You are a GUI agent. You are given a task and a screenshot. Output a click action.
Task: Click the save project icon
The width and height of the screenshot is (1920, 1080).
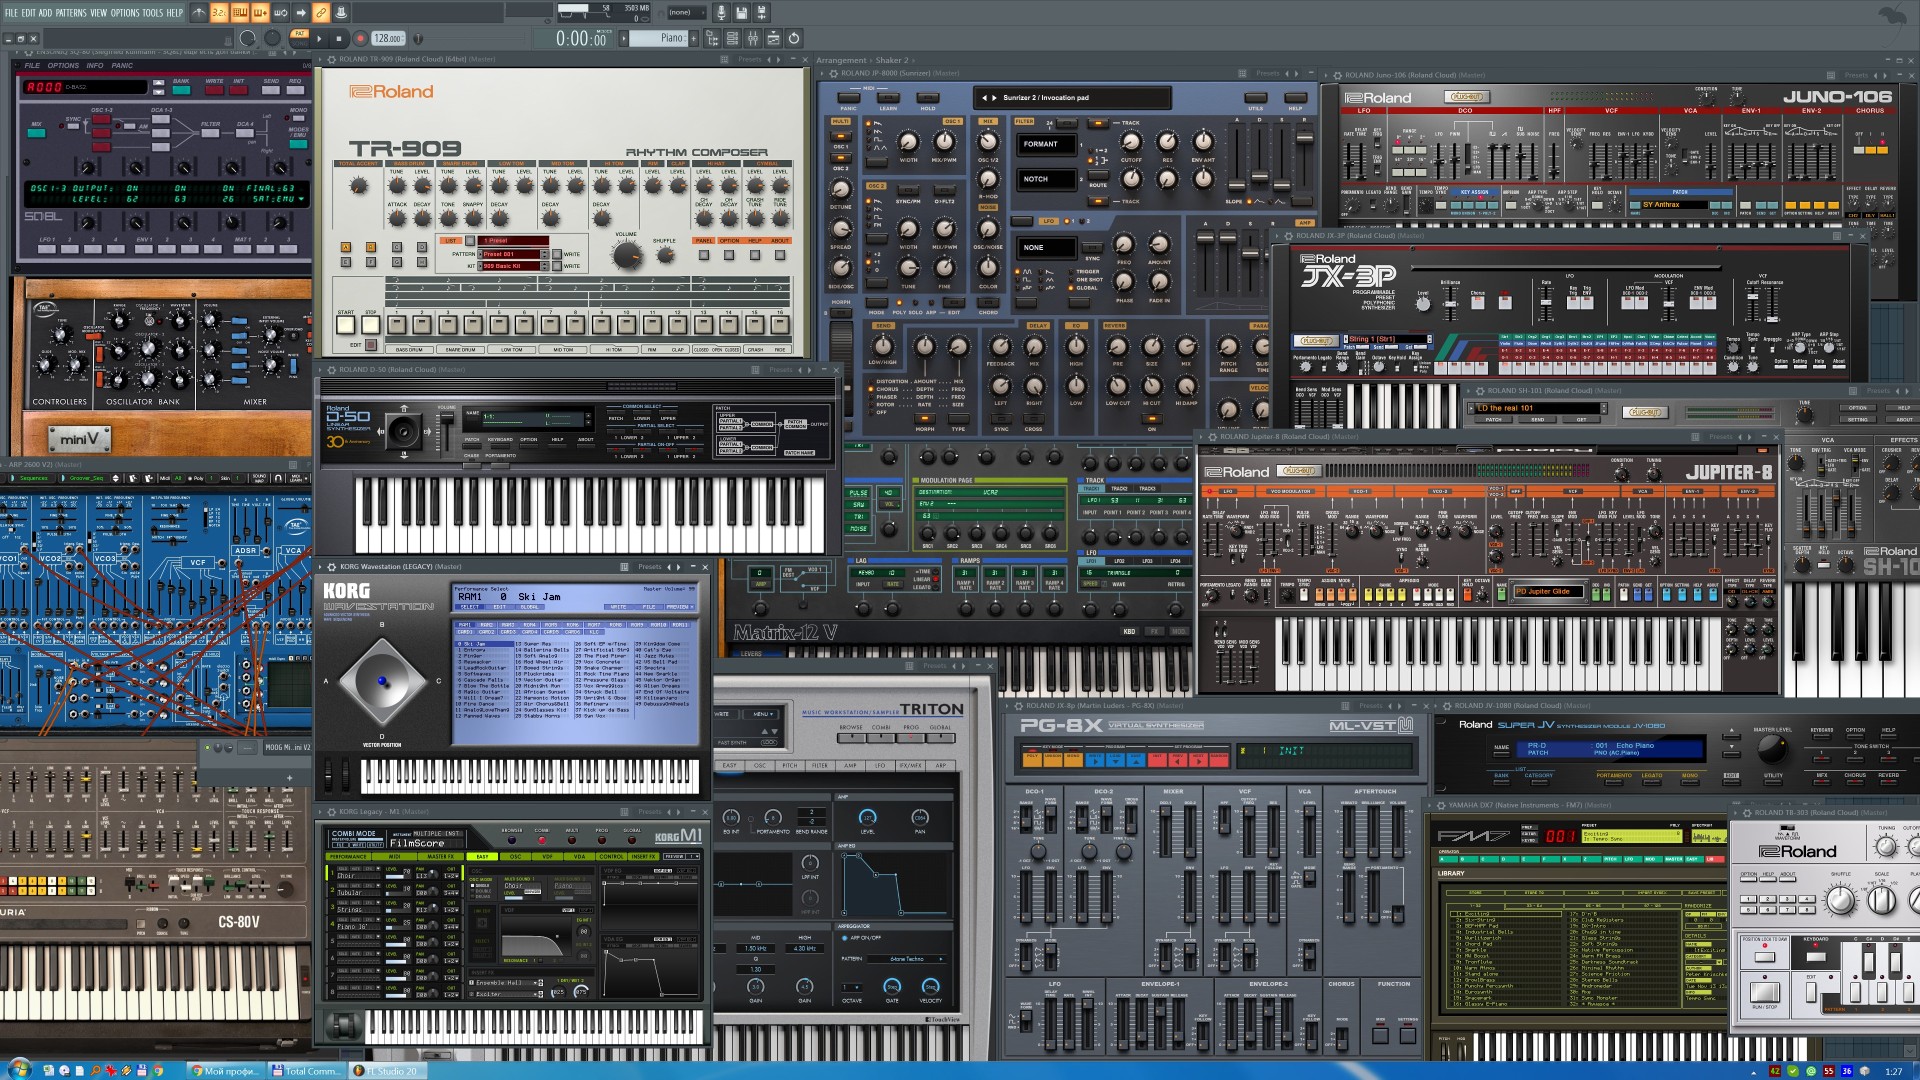coord(741,12)
